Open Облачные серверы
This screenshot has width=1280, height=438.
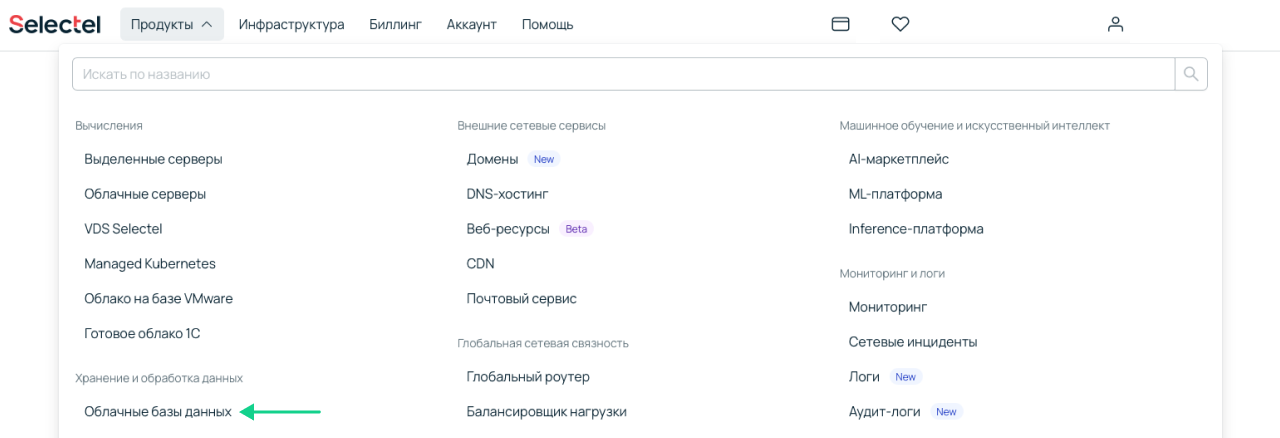click(x=145, y=194)
